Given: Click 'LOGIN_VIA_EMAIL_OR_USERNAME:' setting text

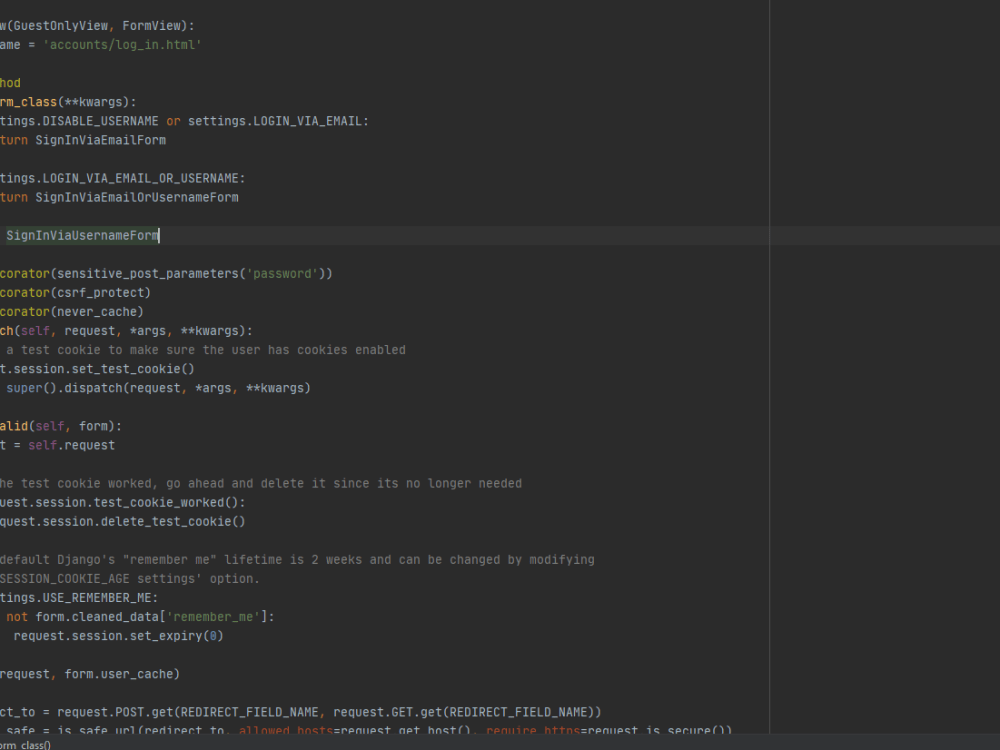Looking at the screenshot, I should pos(144,179).
